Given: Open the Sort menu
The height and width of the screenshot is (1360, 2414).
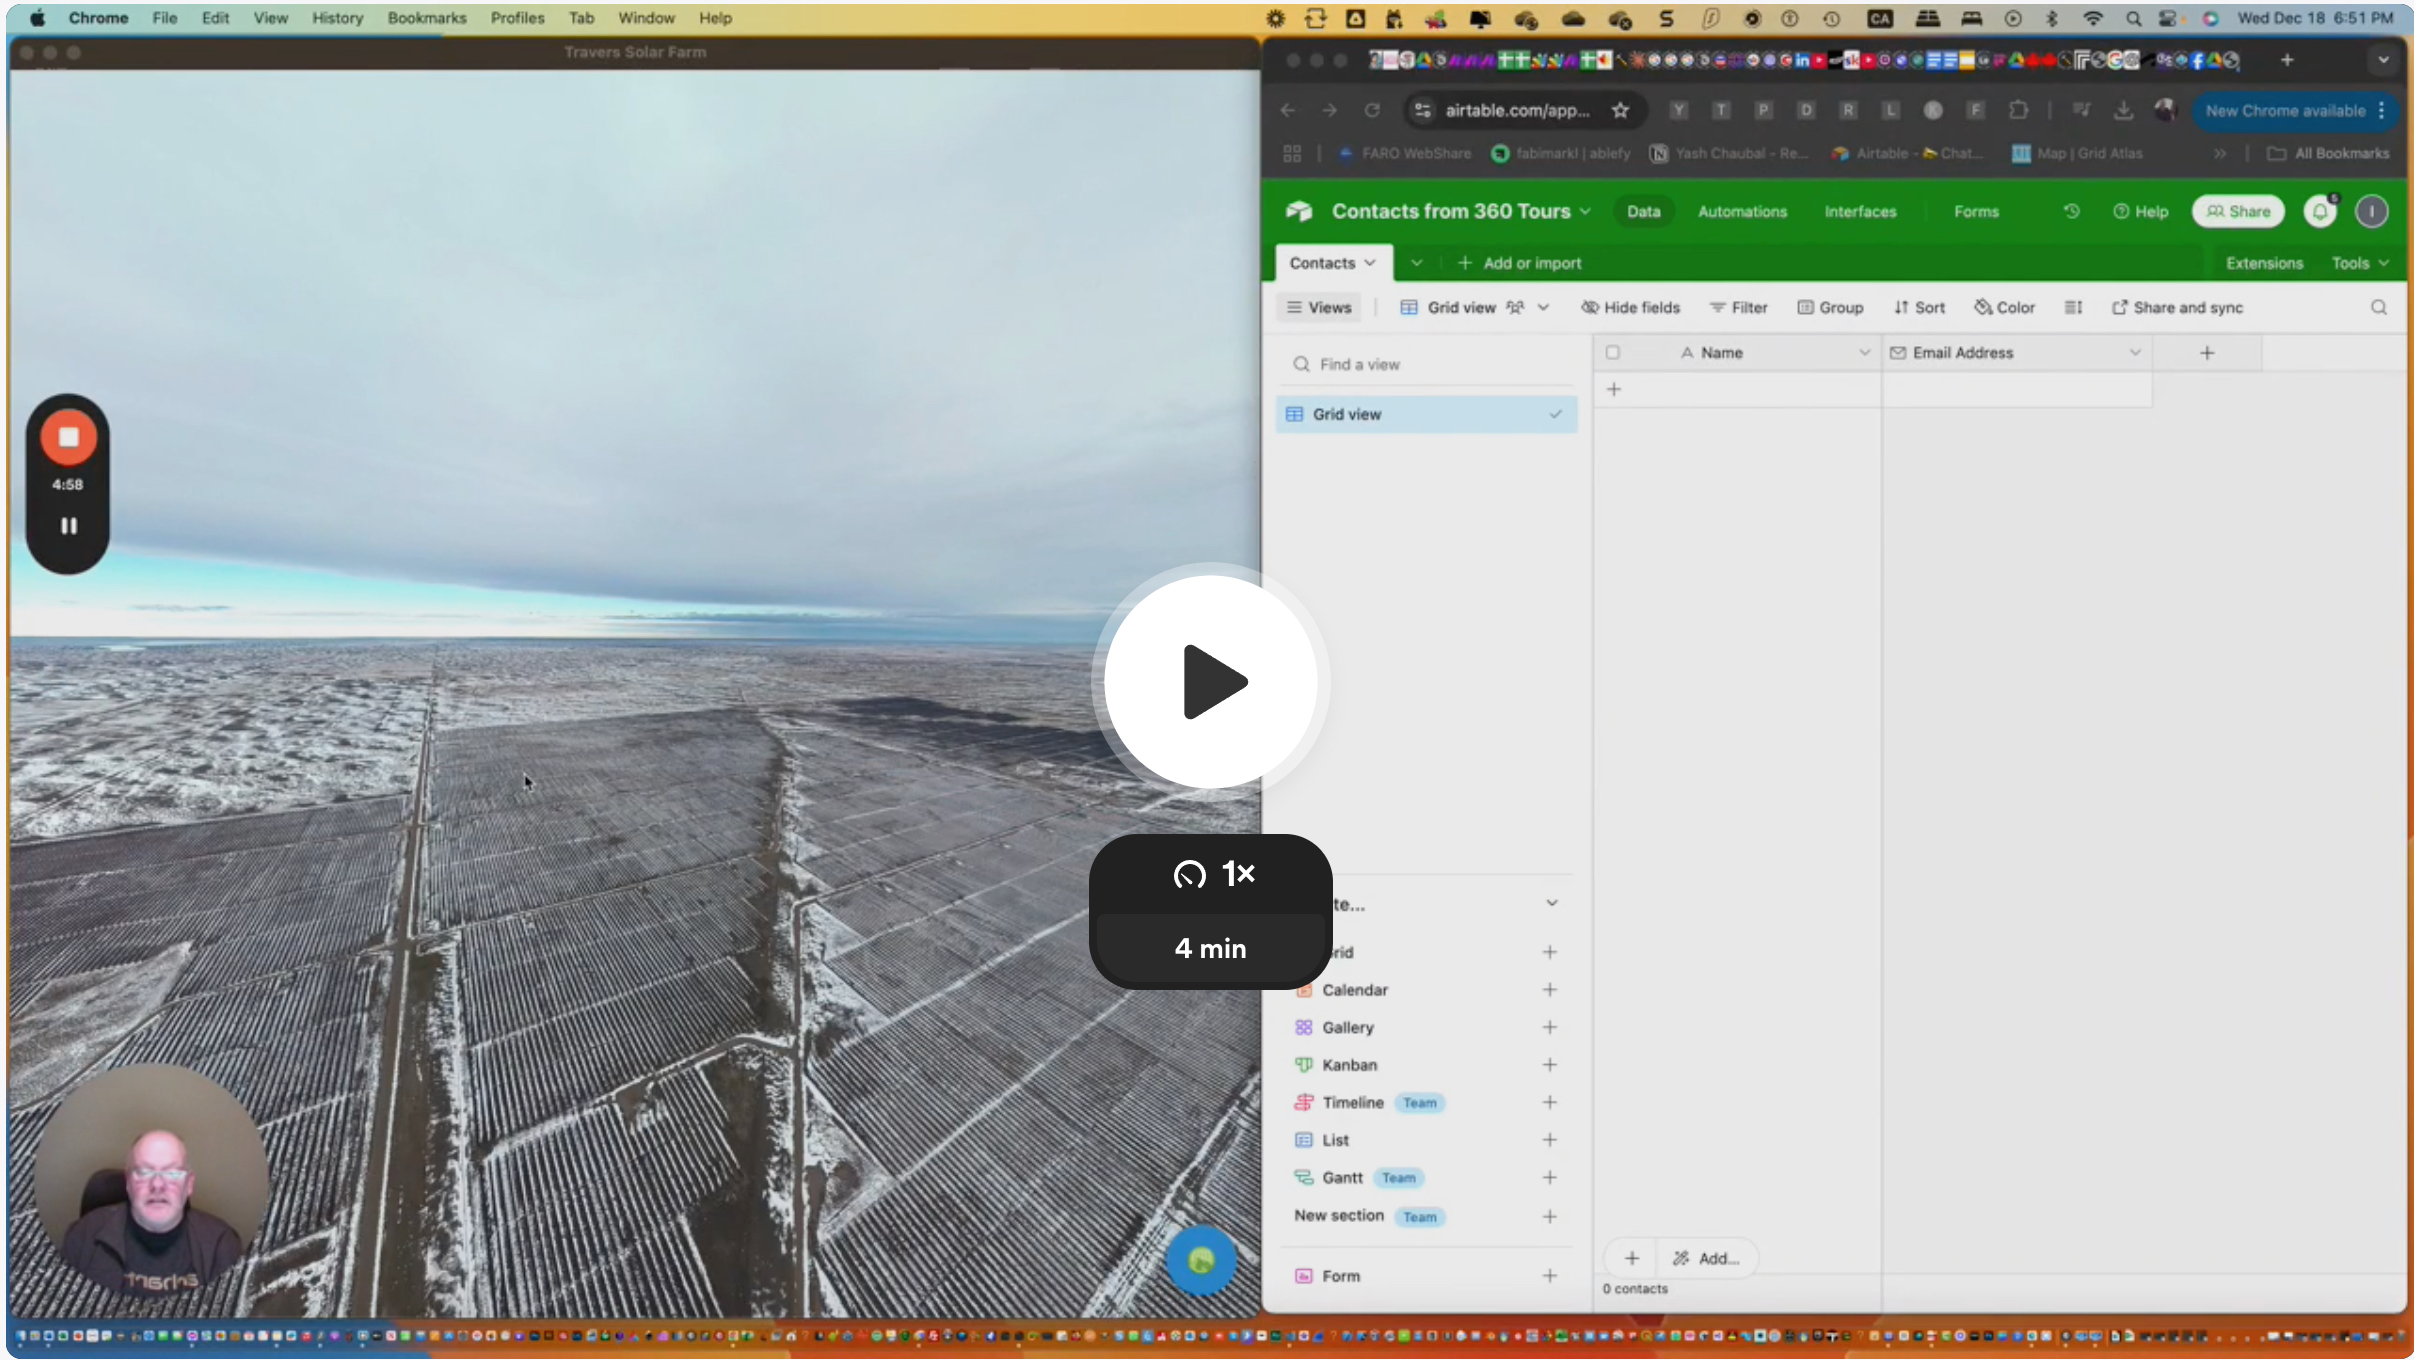Looking at the screenshot, I should [1919, 307].
